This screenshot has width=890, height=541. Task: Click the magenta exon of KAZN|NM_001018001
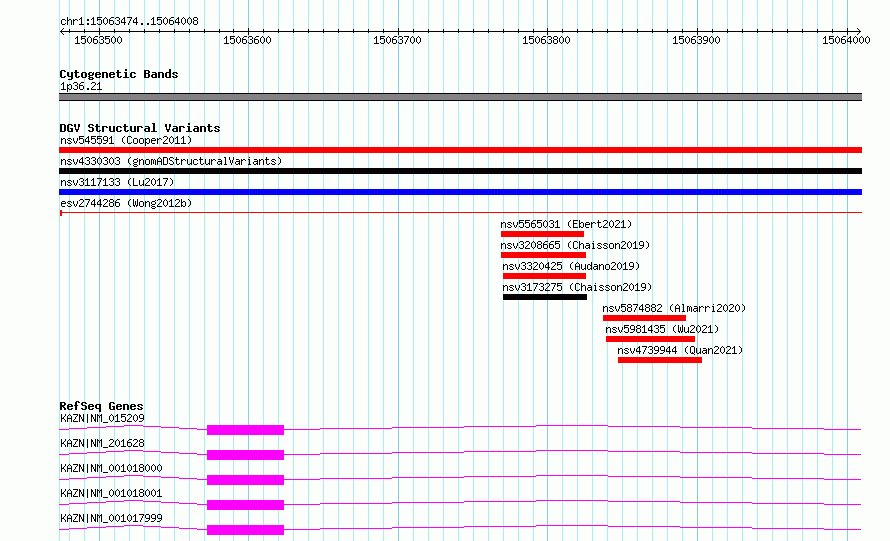pos(245,505)
